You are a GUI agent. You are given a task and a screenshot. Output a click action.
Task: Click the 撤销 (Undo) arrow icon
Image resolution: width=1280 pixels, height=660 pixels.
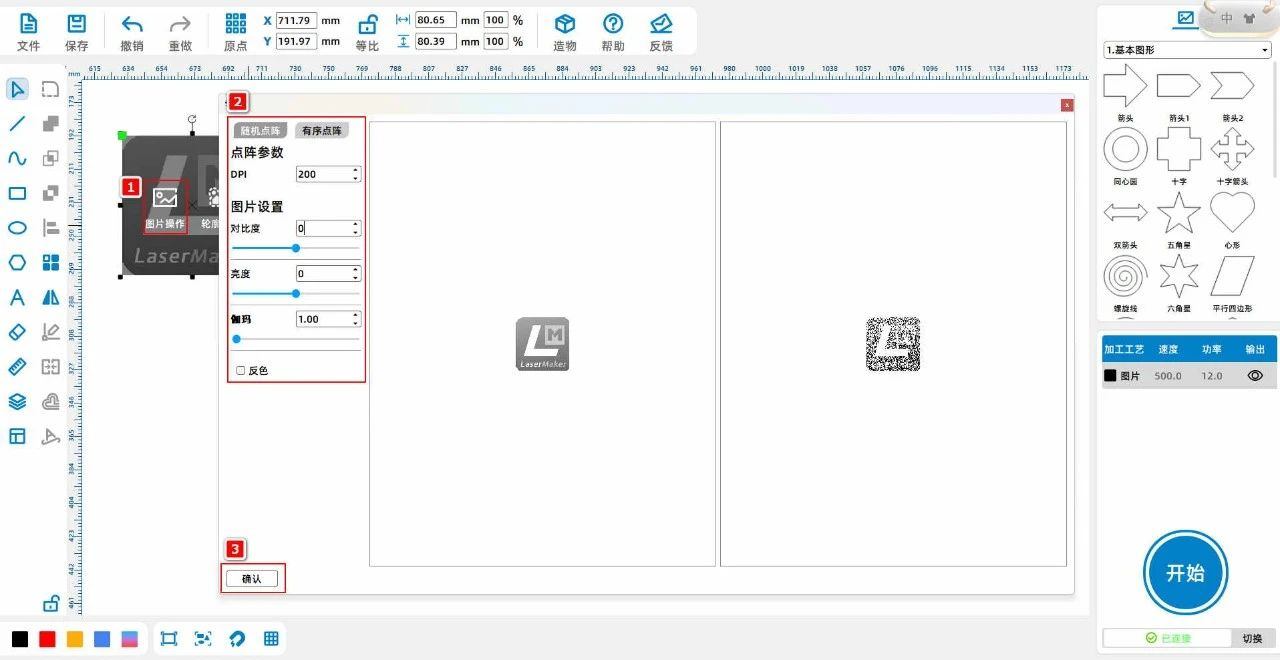[132, 24]
